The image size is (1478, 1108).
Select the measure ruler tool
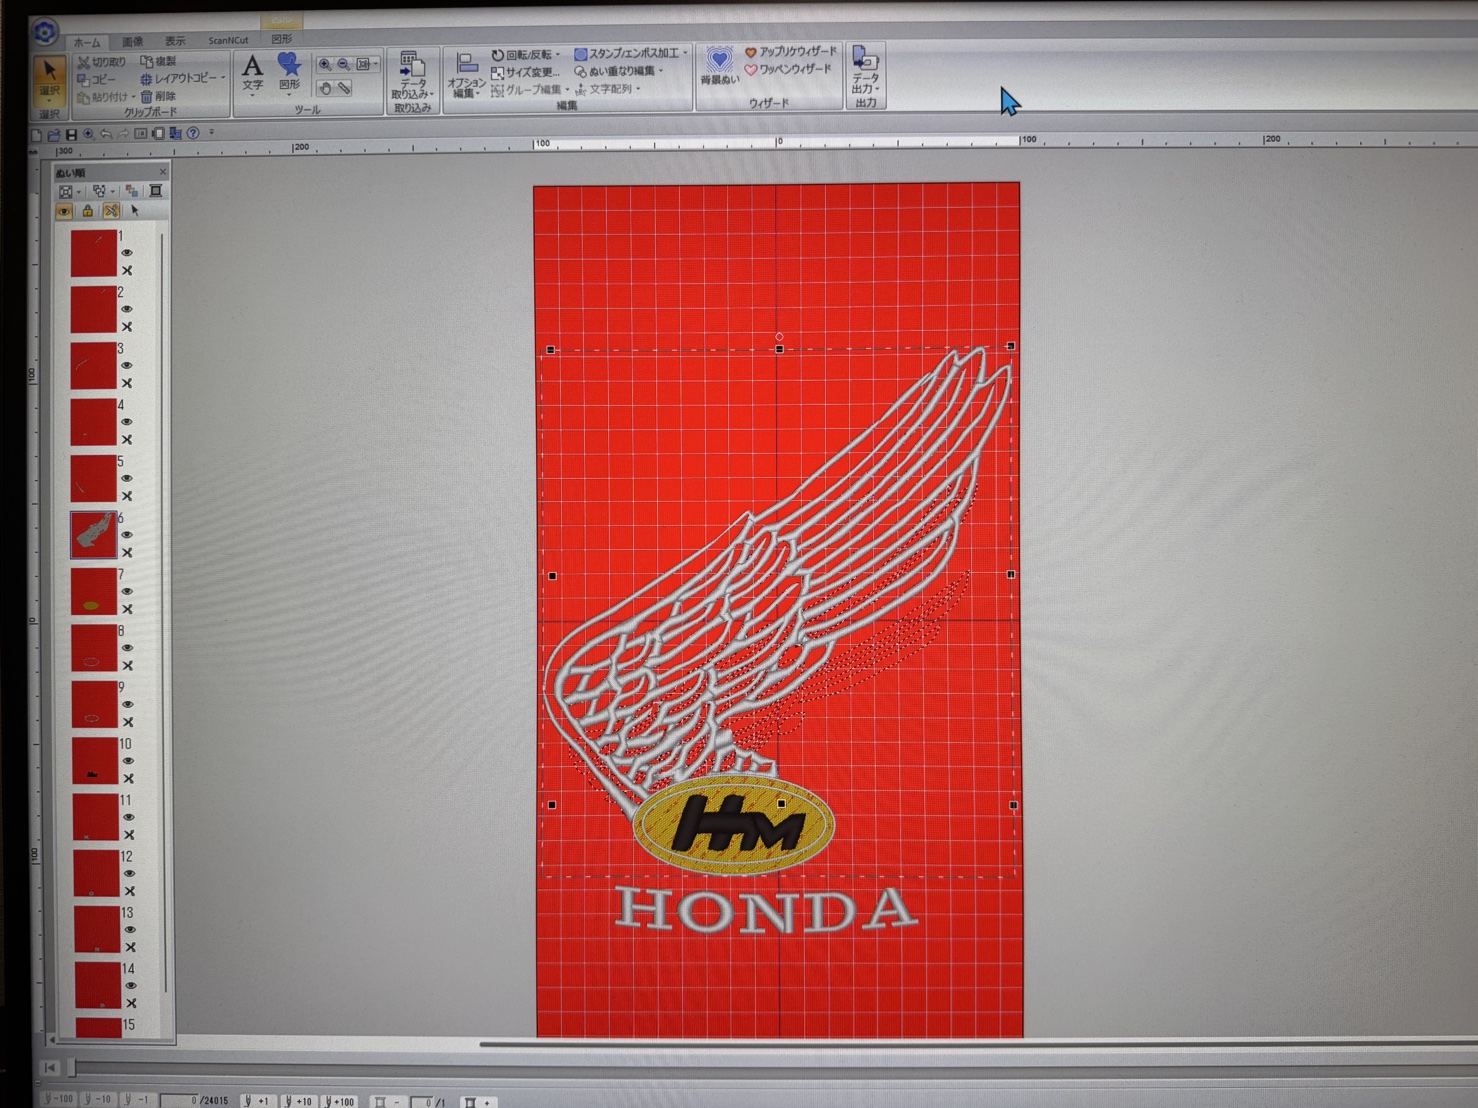344,88
